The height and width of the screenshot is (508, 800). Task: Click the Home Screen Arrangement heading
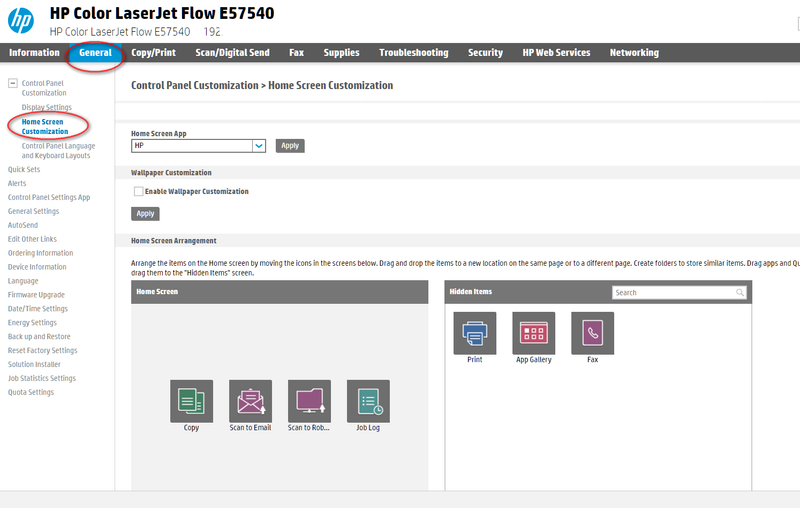(173, 241)
